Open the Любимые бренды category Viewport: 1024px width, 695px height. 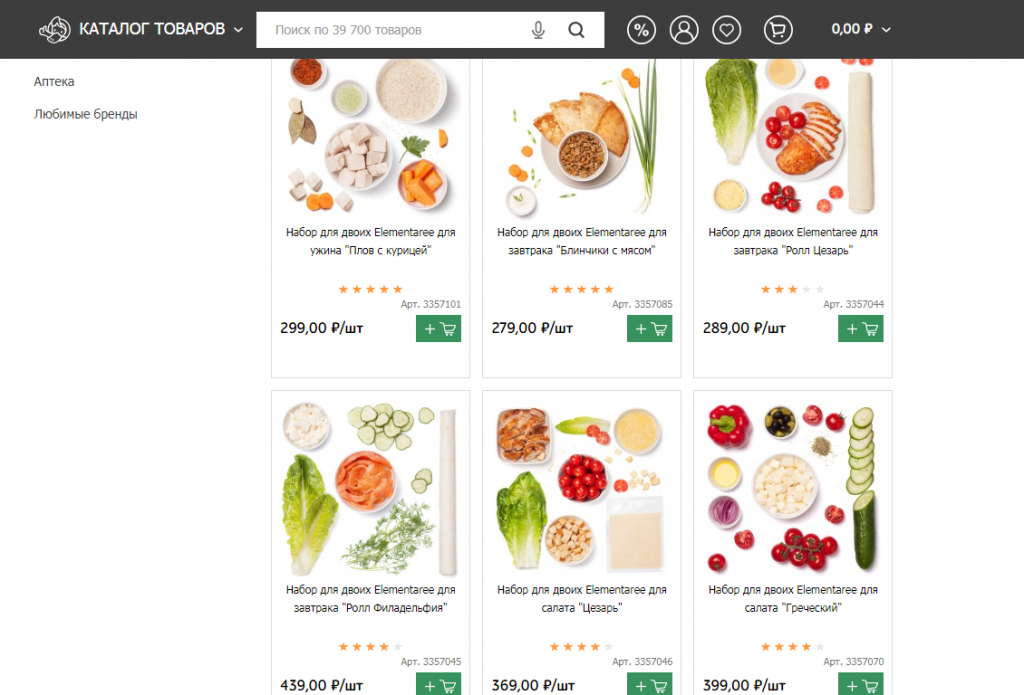(86, 114)
